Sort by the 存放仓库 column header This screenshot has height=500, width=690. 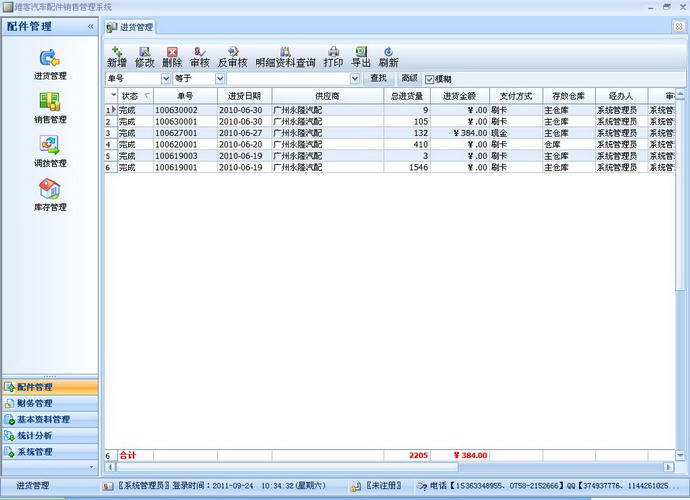(569, 96)
